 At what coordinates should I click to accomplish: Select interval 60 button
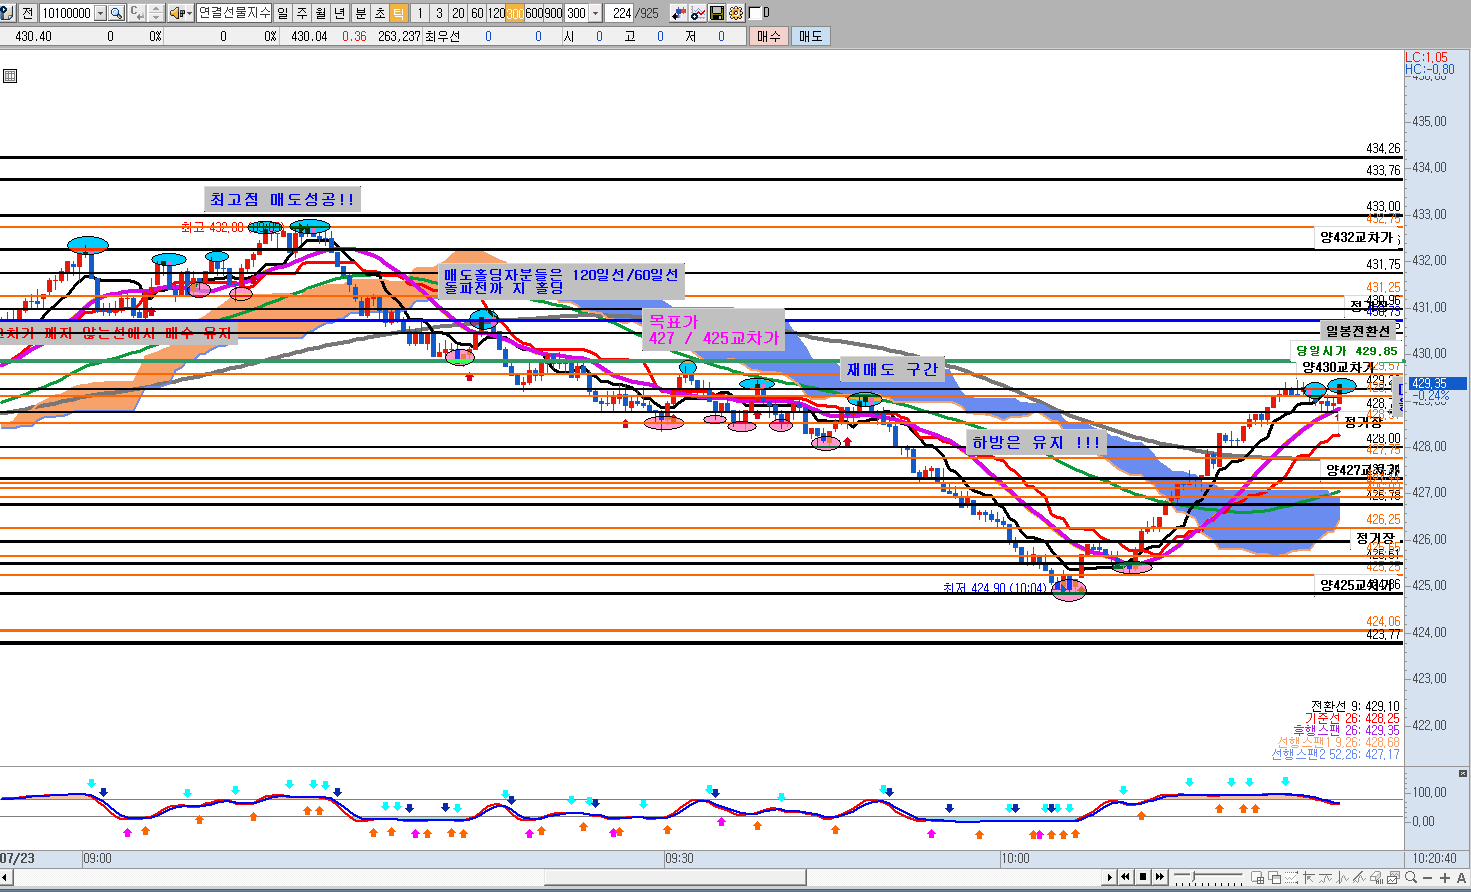pyautogui.click(x=477, y=13)
